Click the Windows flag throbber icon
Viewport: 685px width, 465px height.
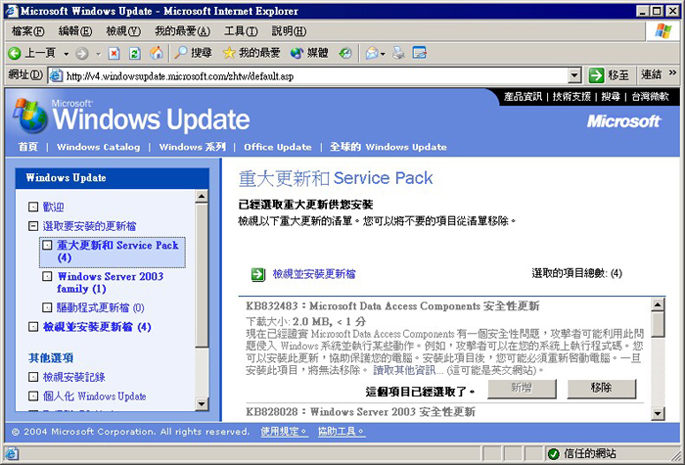pos(663,31)
